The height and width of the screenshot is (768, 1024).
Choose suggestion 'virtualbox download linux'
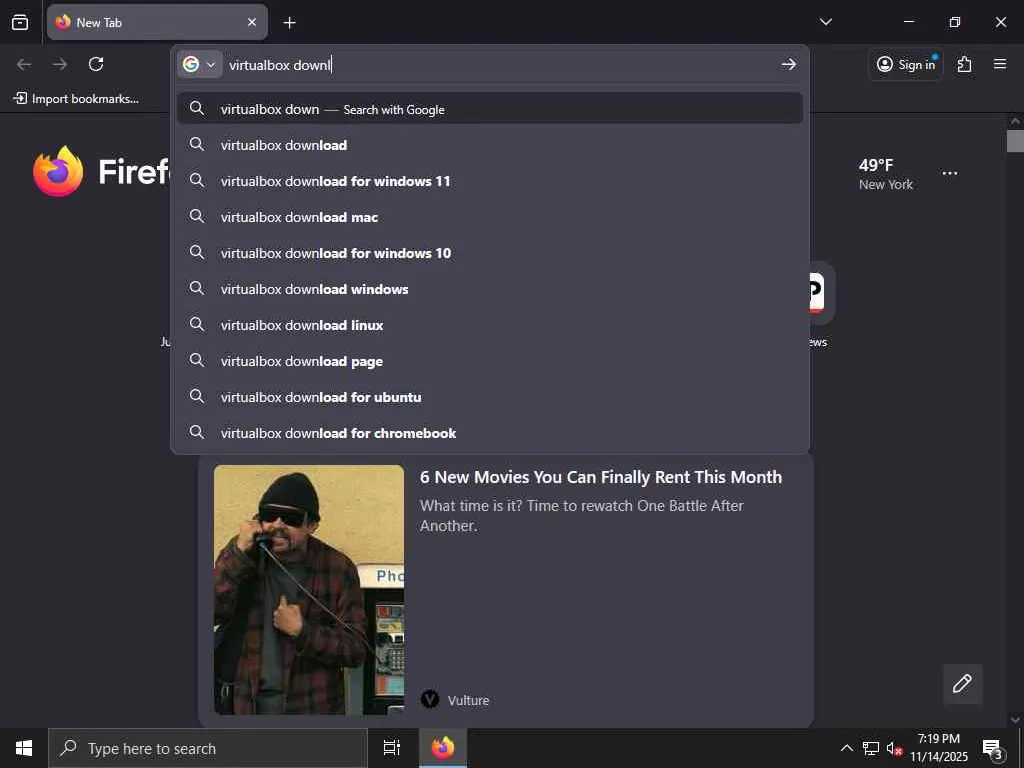coord(490,325)
